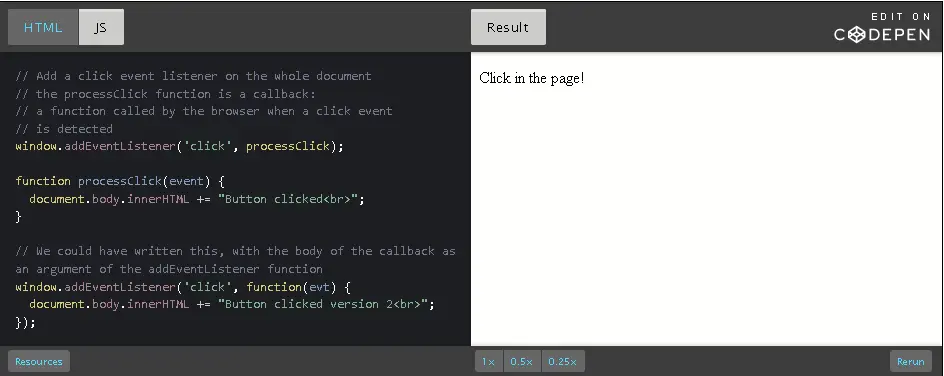The height and width of the screenshot is (376, 944).
Task: Click the comment '// Add a click event listener'
Action: click(x=117, y=76)
